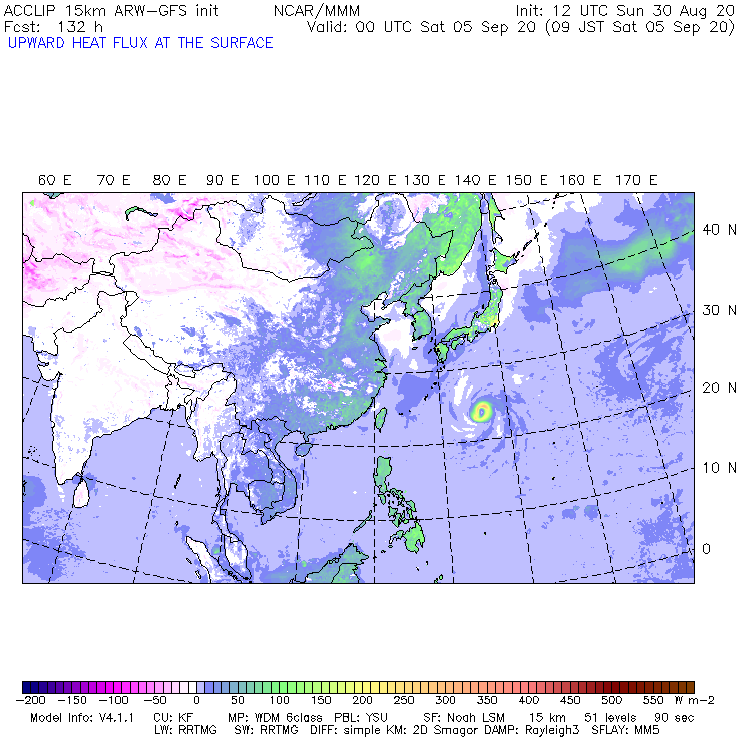The height and width of the screenshot is (740, 740).
Task: Click the '400' color bar tick label
Action: click(x=529, y=700)
